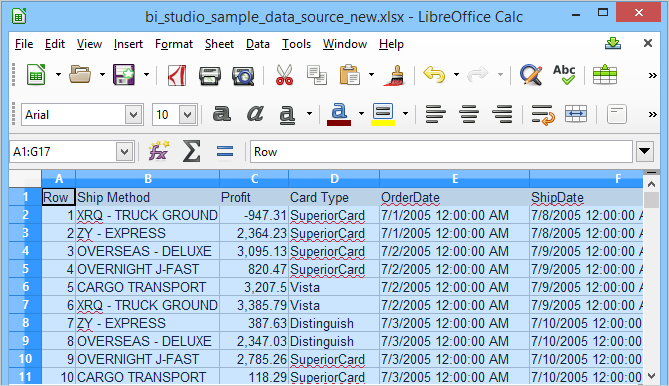Click the Cut scissors icon
Screen dimensions: 669x386
(x=284, y=75)
